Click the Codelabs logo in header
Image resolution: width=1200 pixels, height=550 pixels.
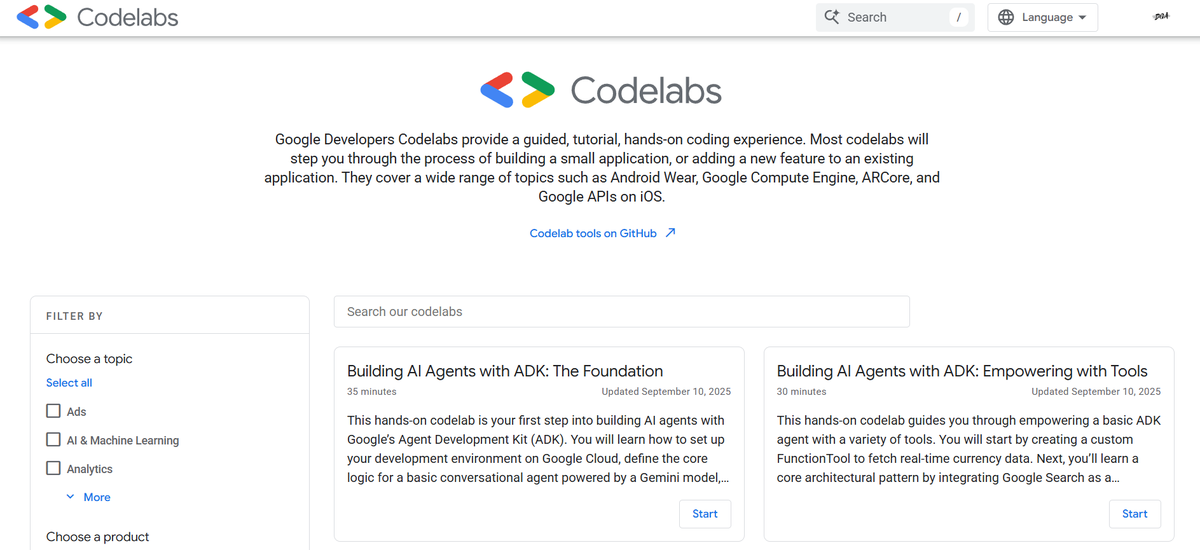(x=42, y=17)
